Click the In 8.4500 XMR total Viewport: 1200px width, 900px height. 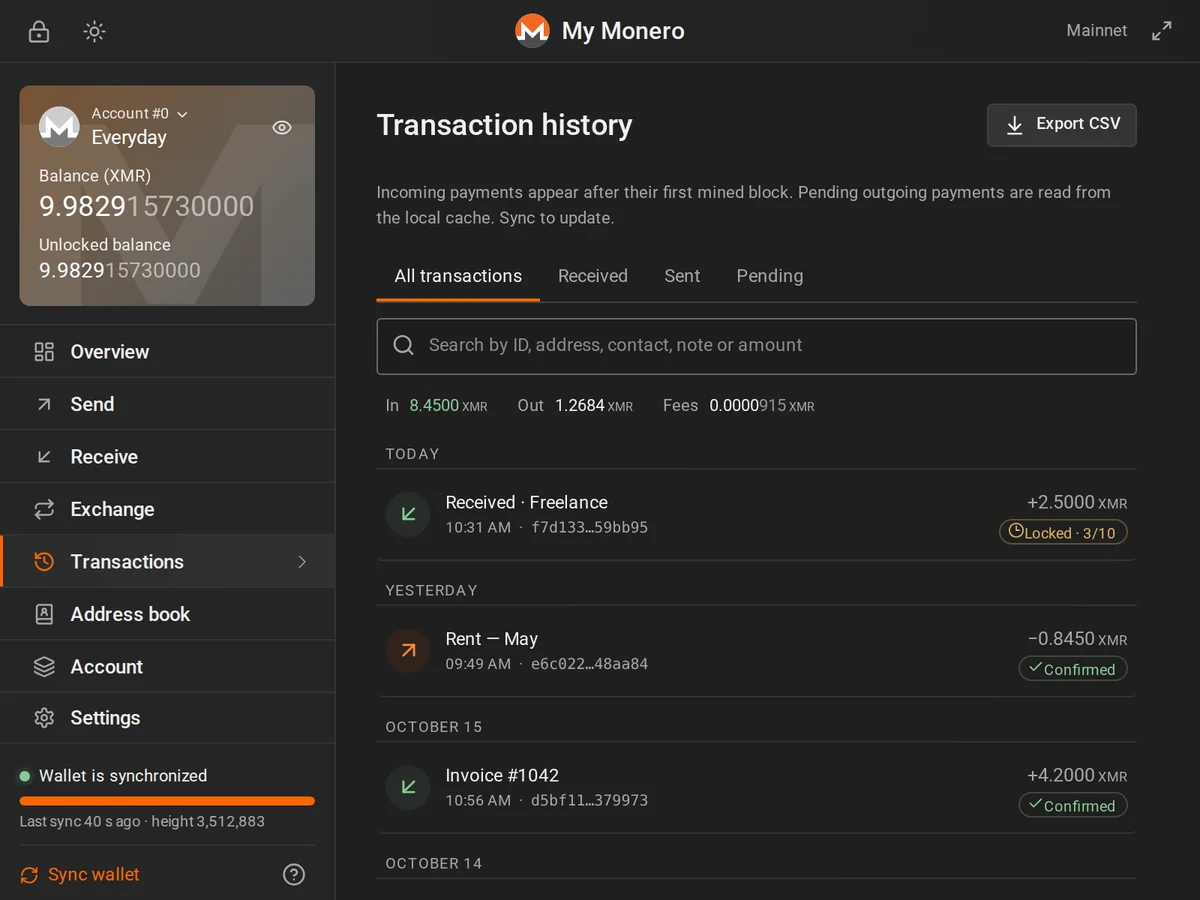(x=437, y=405)
